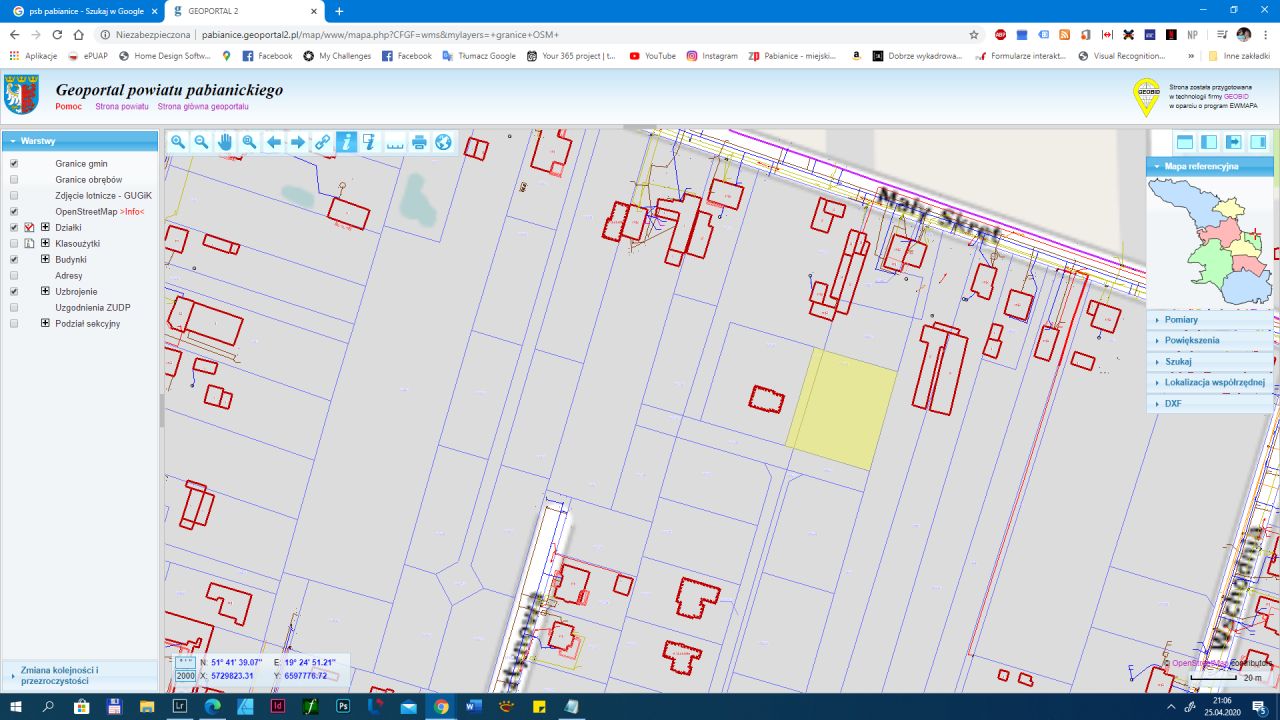The image size is (1280, 720).
Task: Select the zoom in magnifier tool
Action: (178, 142)
